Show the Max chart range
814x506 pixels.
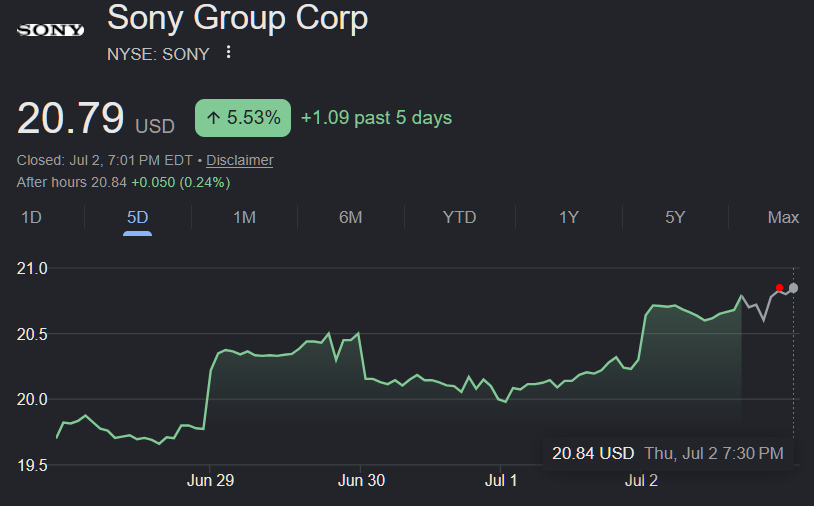pos(783,217)
